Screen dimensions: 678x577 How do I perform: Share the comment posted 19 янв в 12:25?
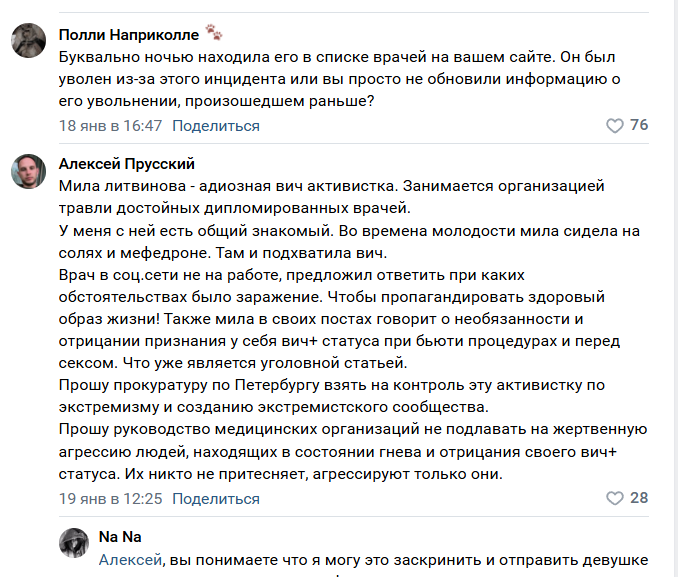point(216,498)
